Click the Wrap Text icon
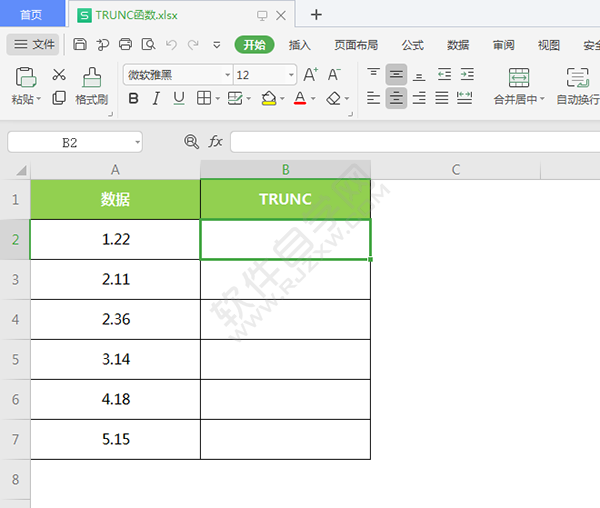Screen dimensions: 600x508 tap(577, 78)
